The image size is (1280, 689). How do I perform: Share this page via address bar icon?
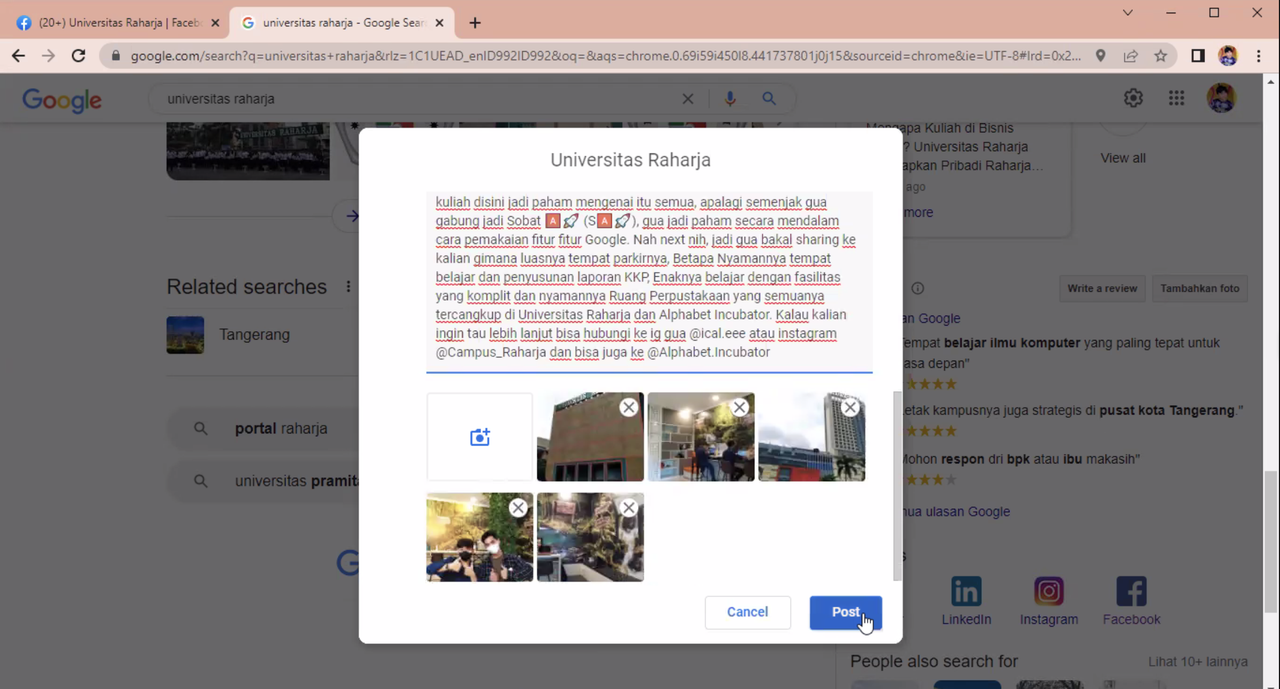point(1130,56)
